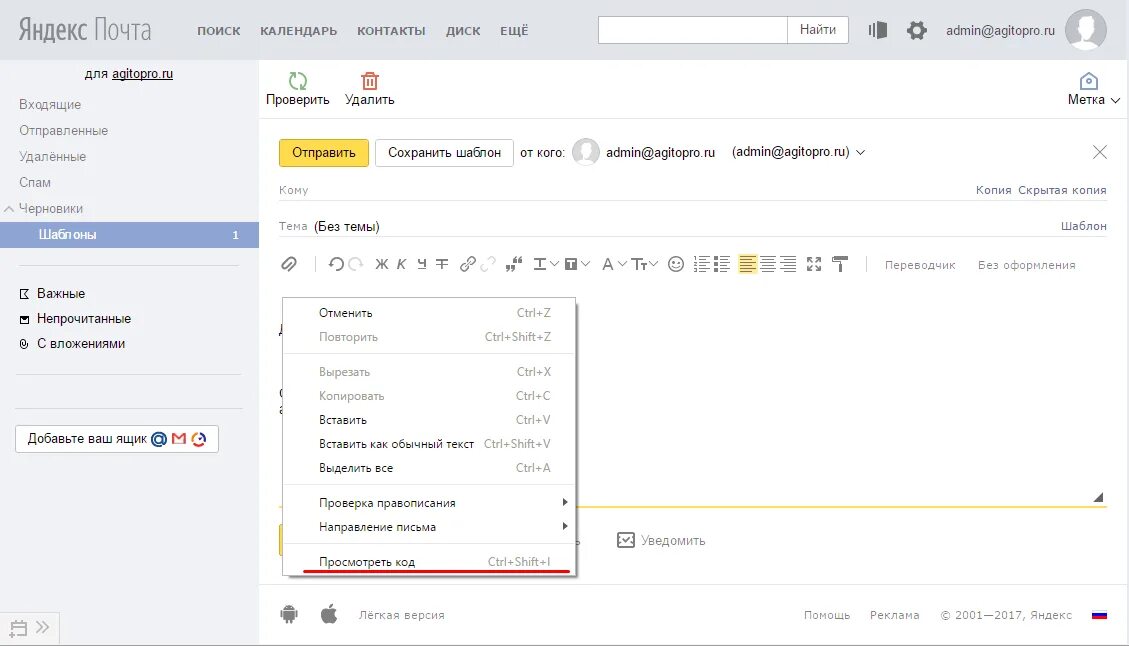Close the compose form
The width and height of the screenshot is (1129, 646).
(x=1099, y=152)
